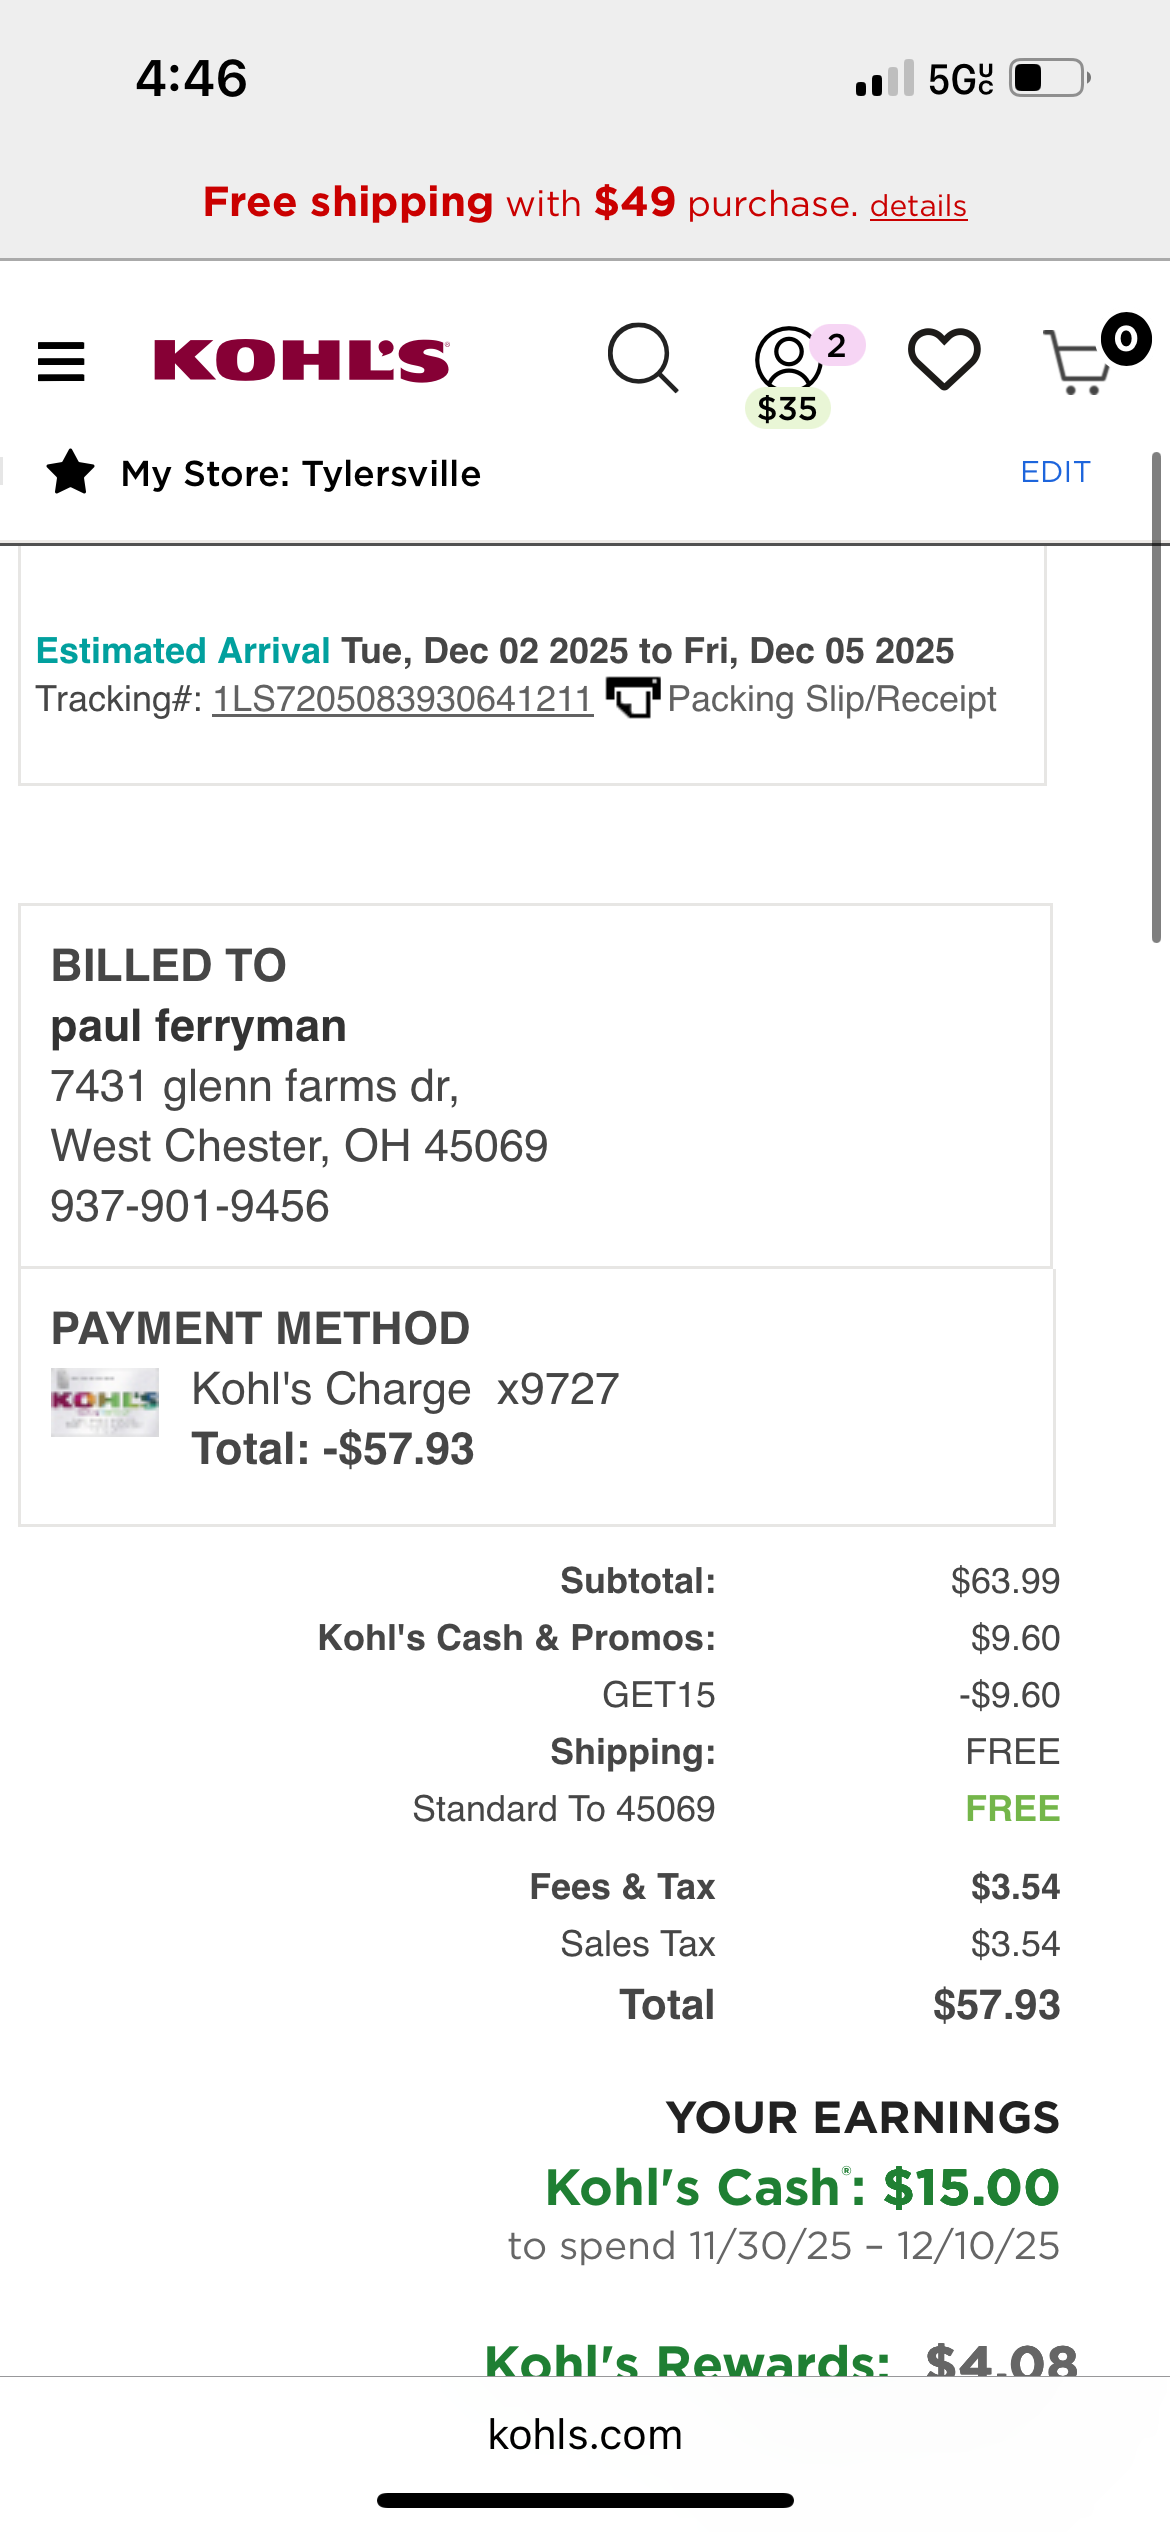Screen dimensions: 1170x2532
Task: Edit the Tylersville store selection
Action: 1055,472
